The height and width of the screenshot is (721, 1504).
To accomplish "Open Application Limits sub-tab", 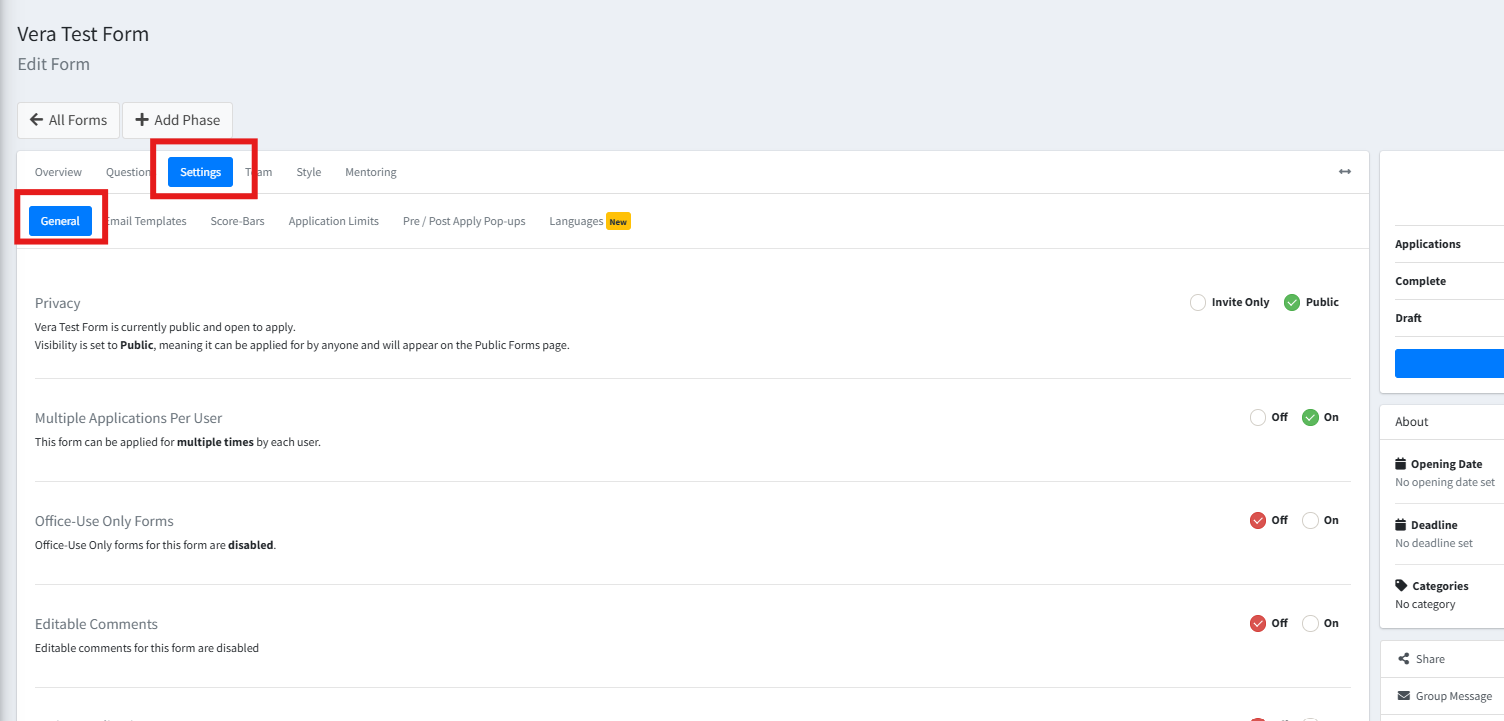I will coord(333,221).
